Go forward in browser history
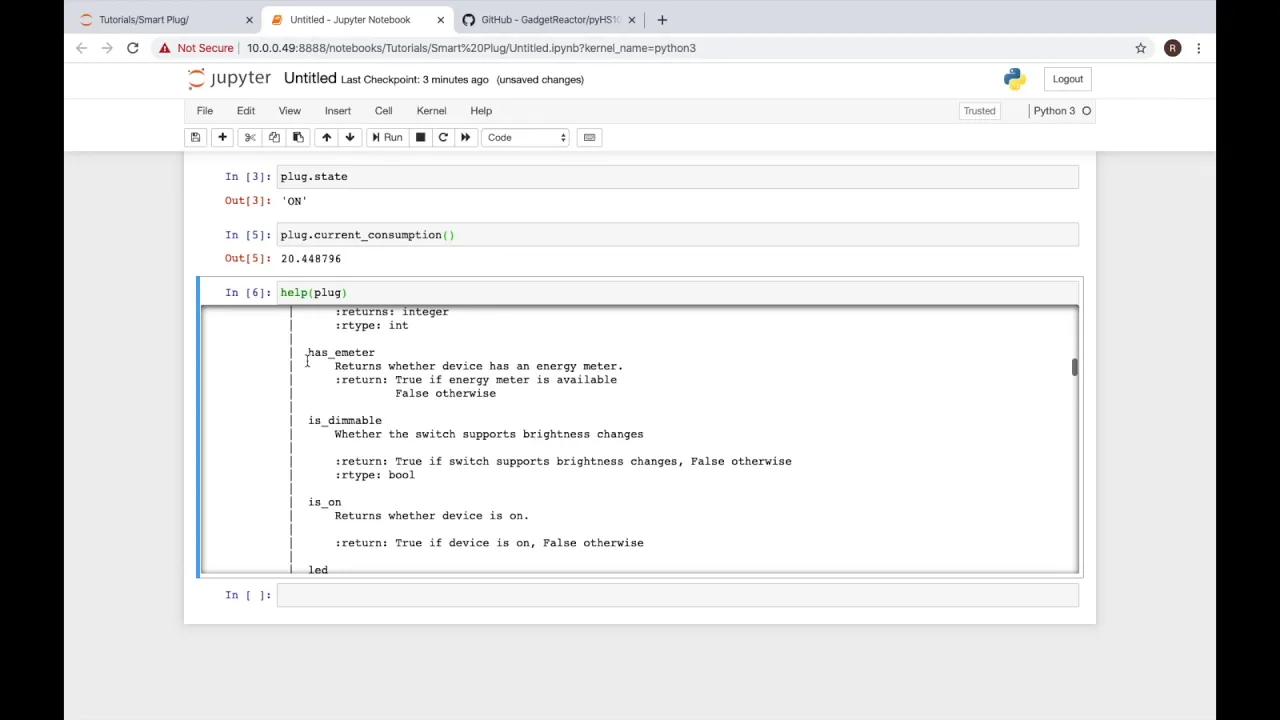Viewport: 1280px width, 720px height. [107, 48]
